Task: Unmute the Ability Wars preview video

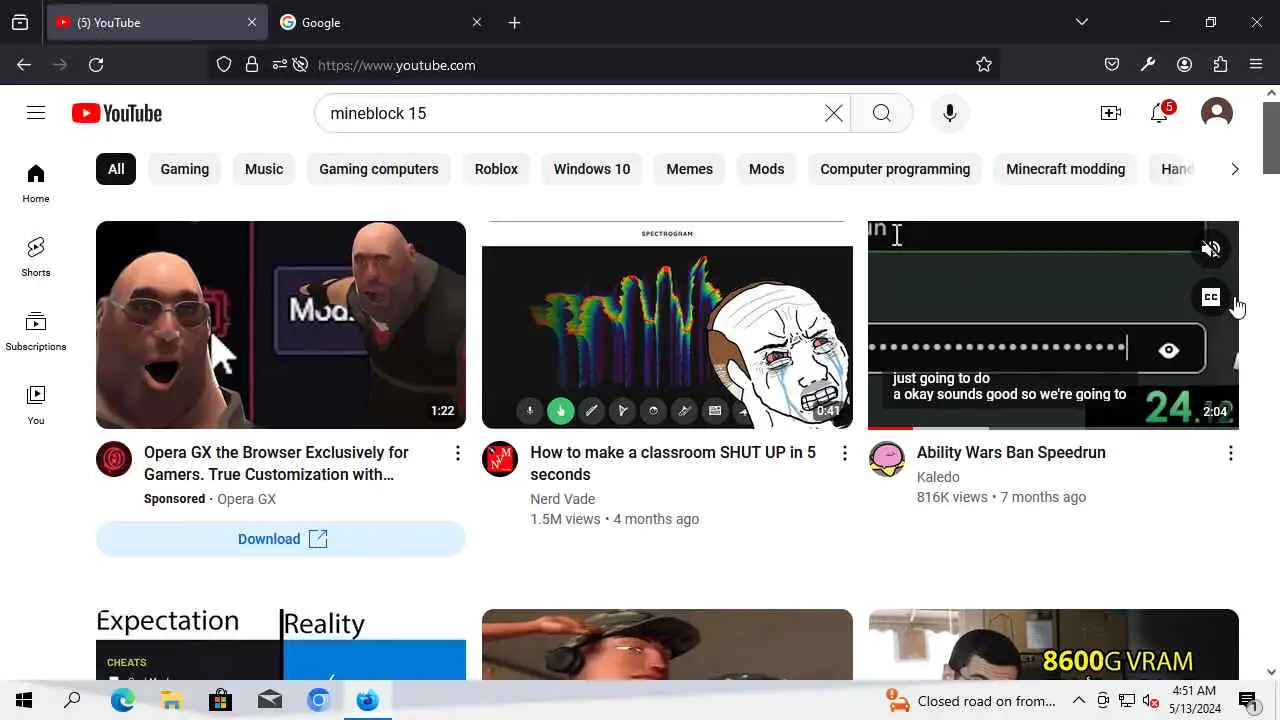Action: [x=1211, y=249]
